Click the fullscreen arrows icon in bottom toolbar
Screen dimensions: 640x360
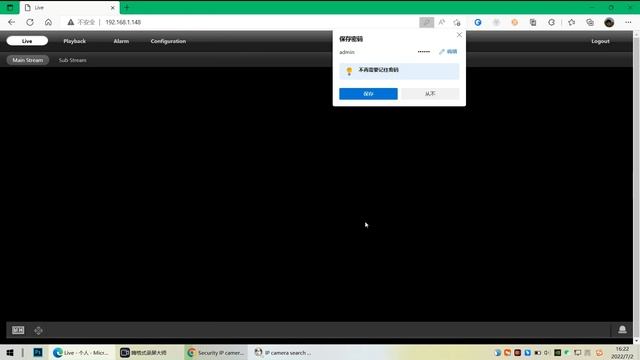pyautogui.click(x=38, y=330)
